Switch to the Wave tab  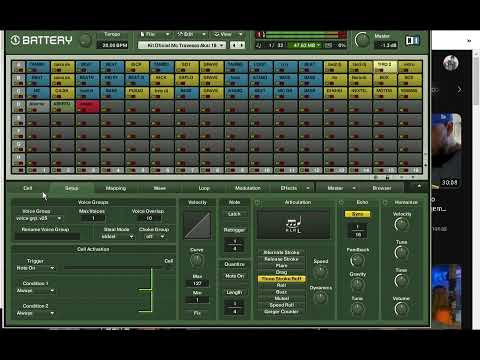[160, 188]
